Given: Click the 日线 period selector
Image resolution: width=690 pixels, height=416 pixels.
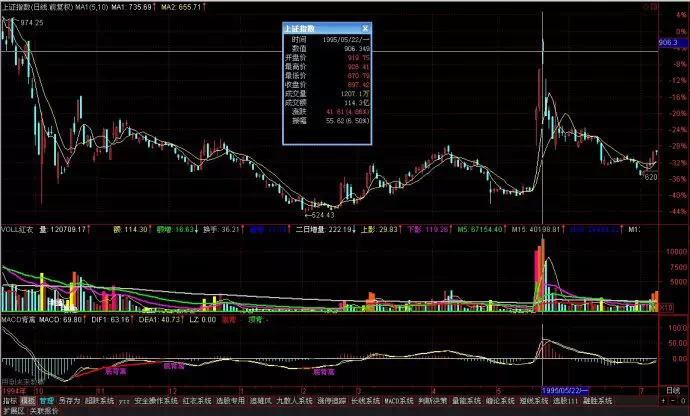Looking at the screenshot, I should [673, 390].
